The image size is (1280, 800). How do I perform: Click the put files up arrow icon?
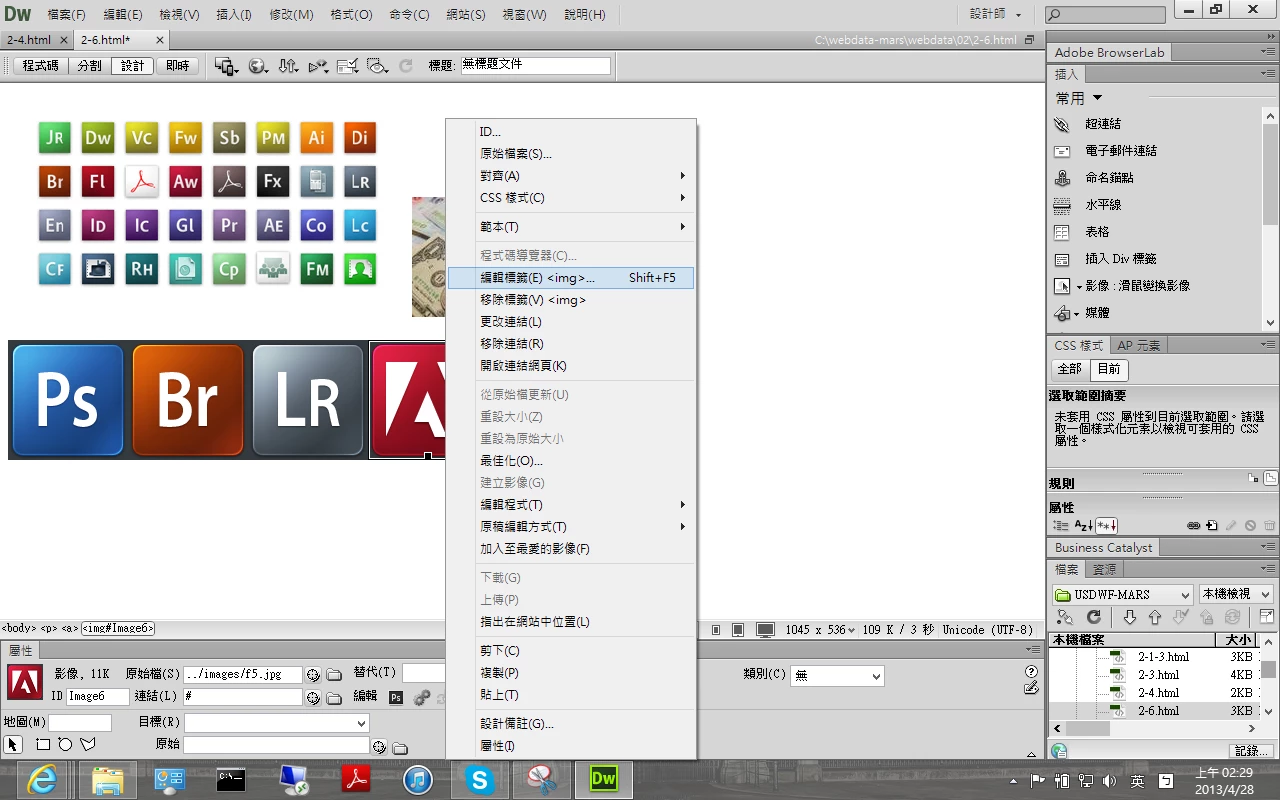coord(1155,617)
